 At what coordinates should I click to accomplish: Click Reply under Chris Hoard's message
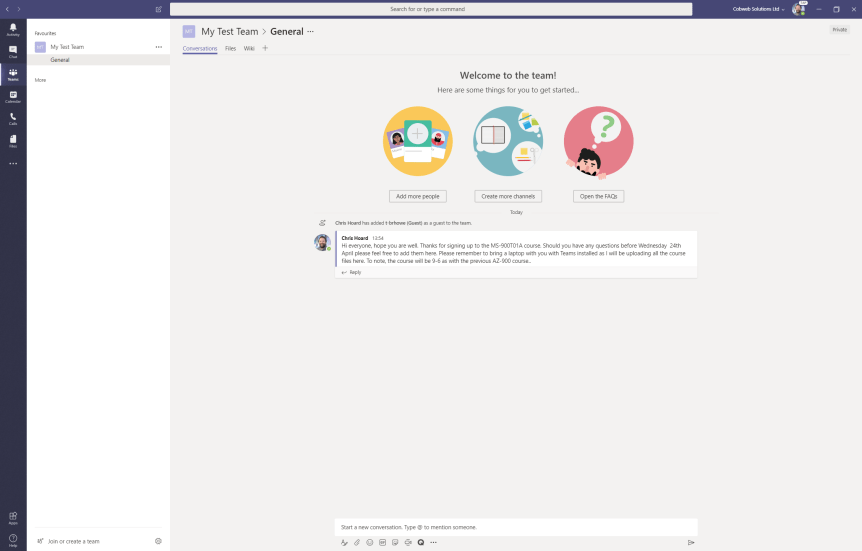click(x=355, y=272)
